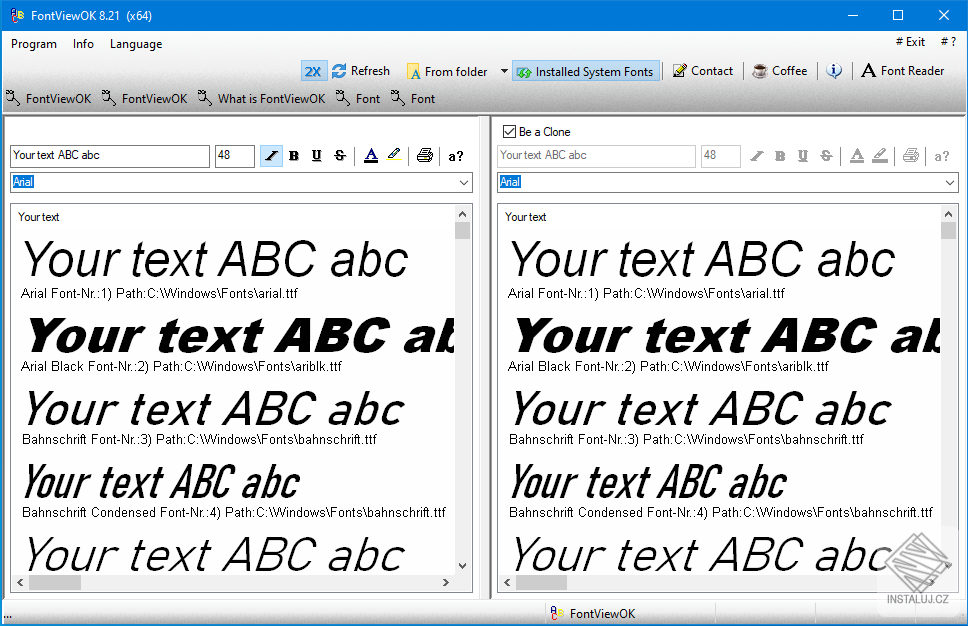Click the right font size field

[720, 156]
